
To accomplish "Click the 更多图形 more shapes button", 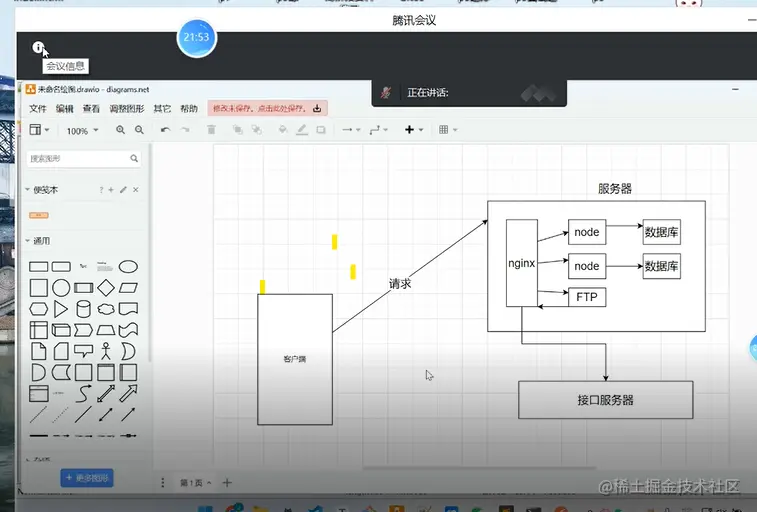I will pos(87,478).
